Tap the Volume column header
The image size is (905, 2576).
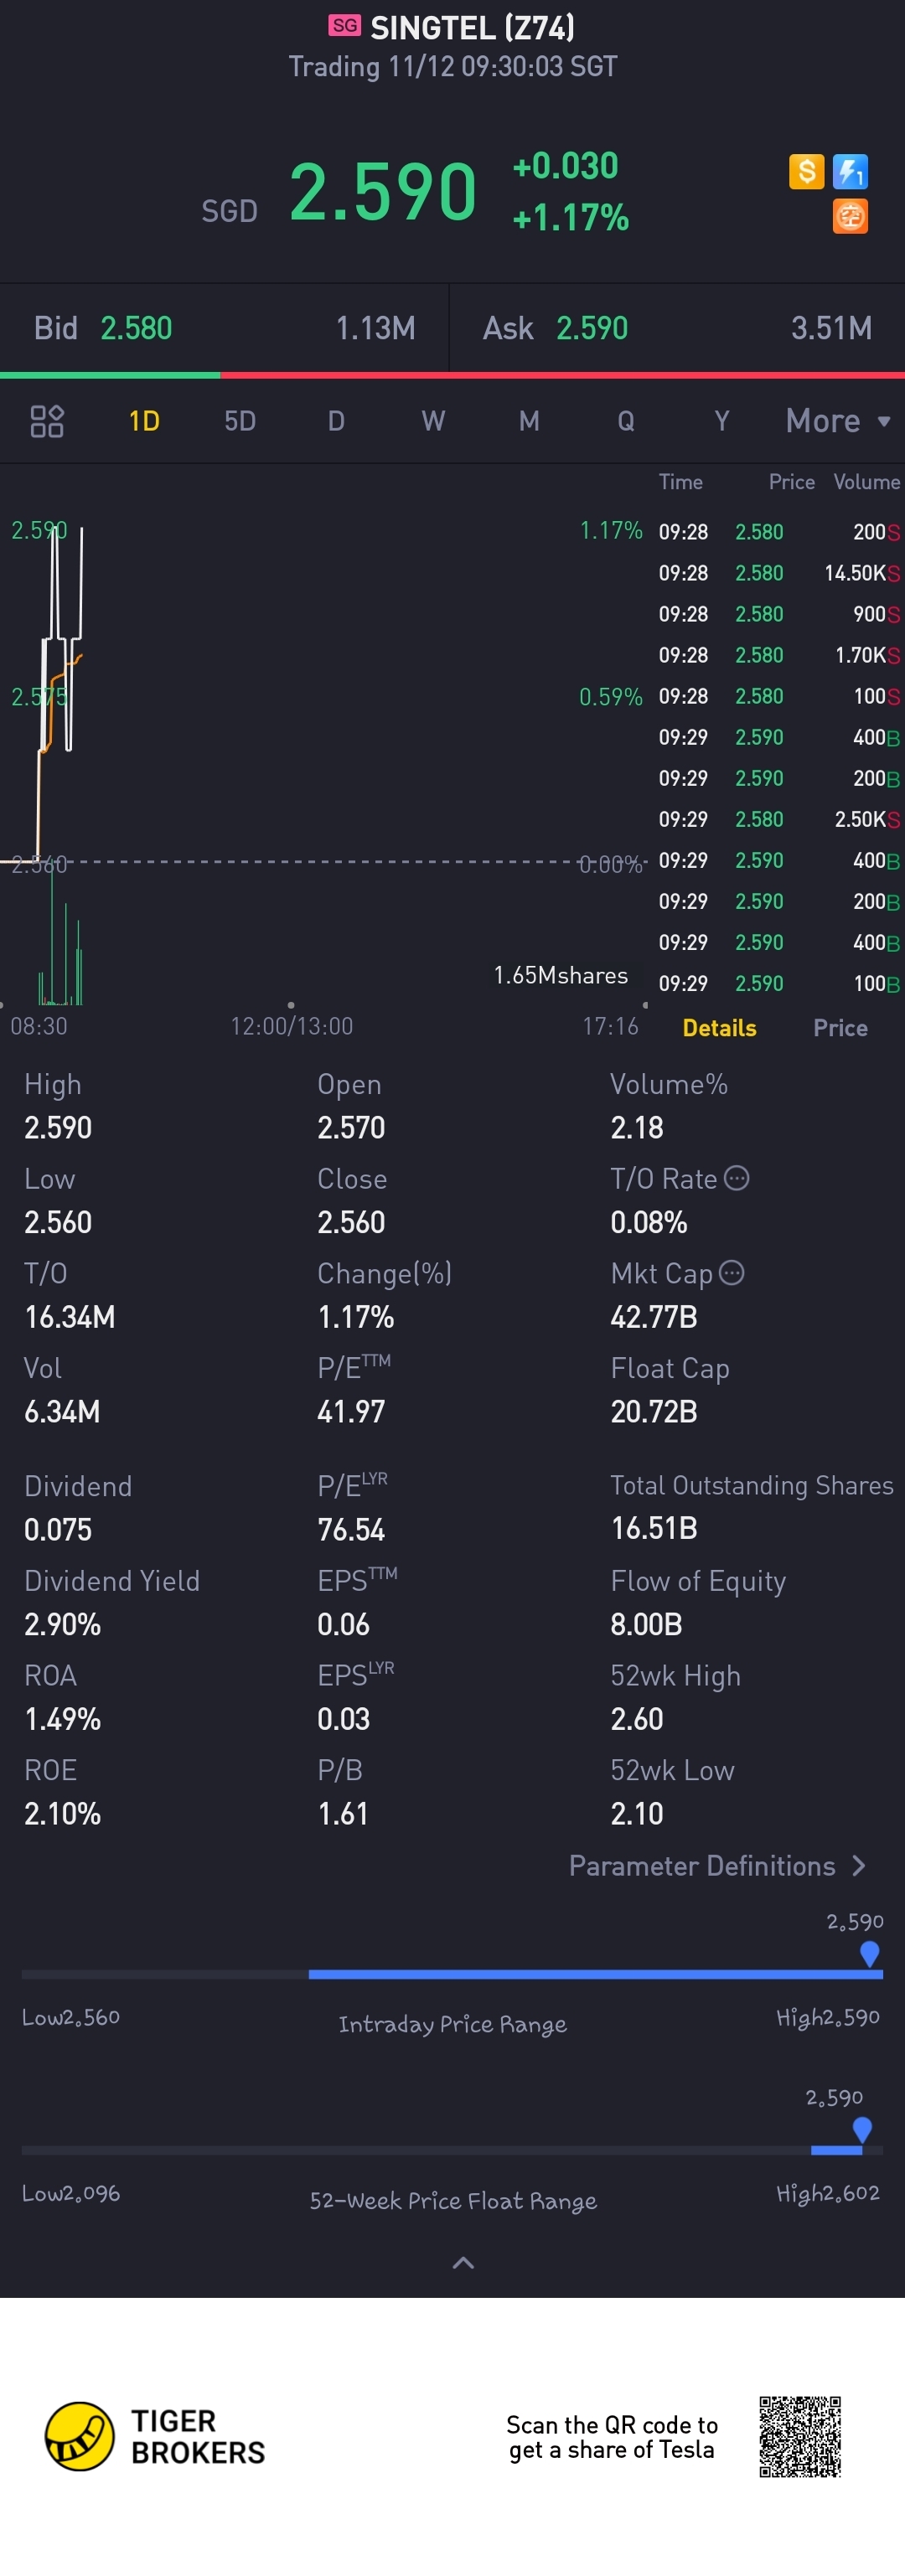click(866, 482)
